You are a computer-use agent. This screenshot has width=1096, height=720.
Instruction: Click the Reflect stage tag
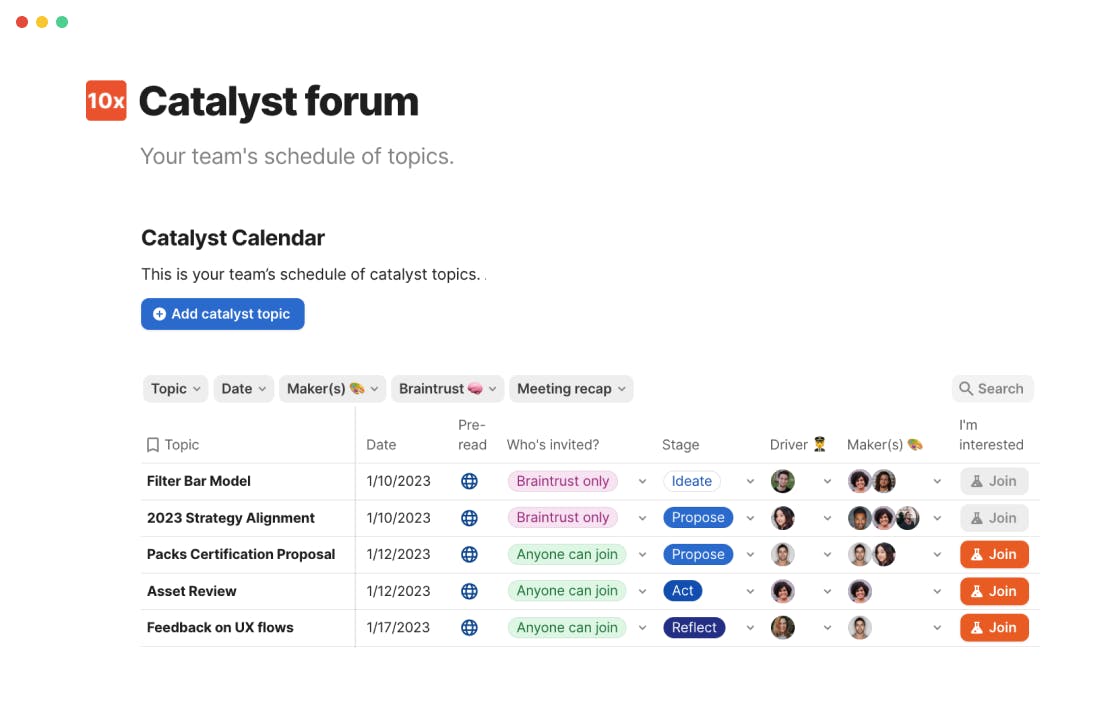694,628
